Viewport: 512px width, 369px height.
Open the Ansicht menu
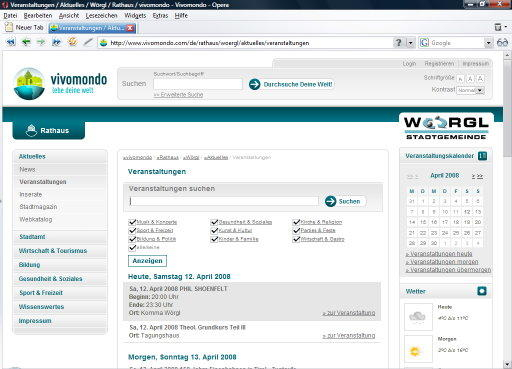tap(69, 16)
